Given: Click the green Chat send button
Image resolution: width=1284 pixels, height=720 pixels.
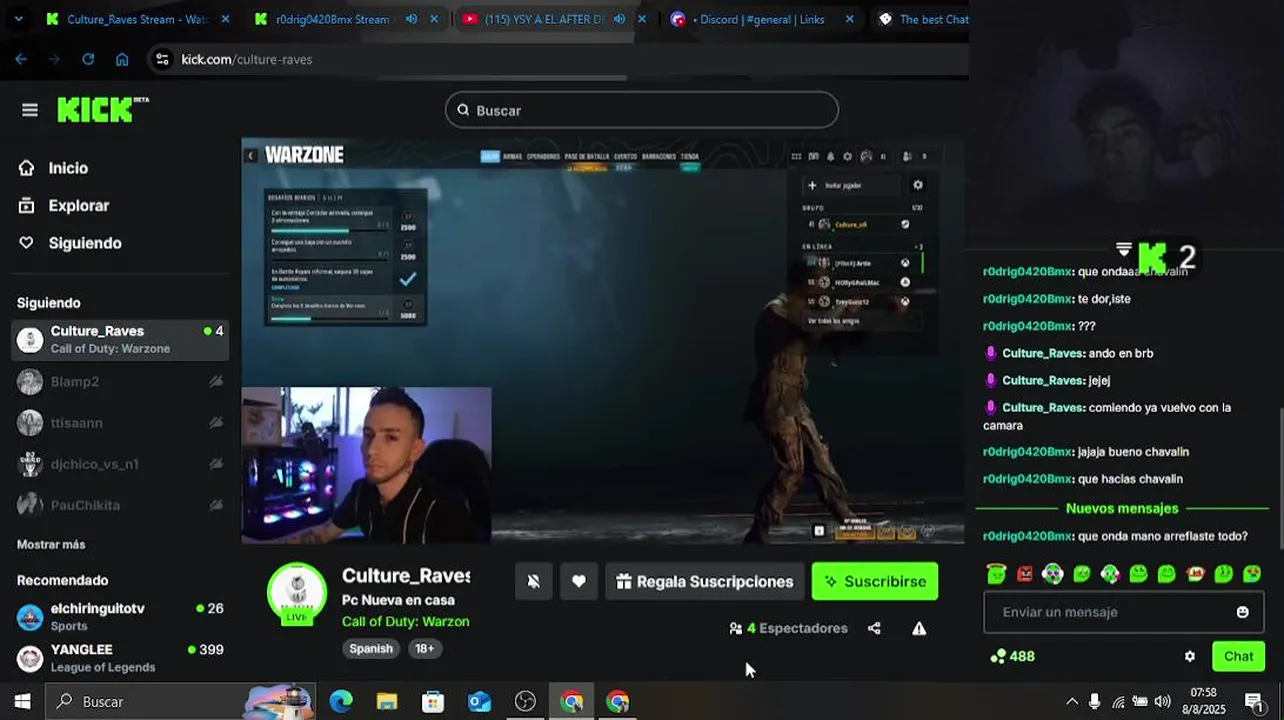Looking at the screenshot, I should click(x=1238, y=656).
